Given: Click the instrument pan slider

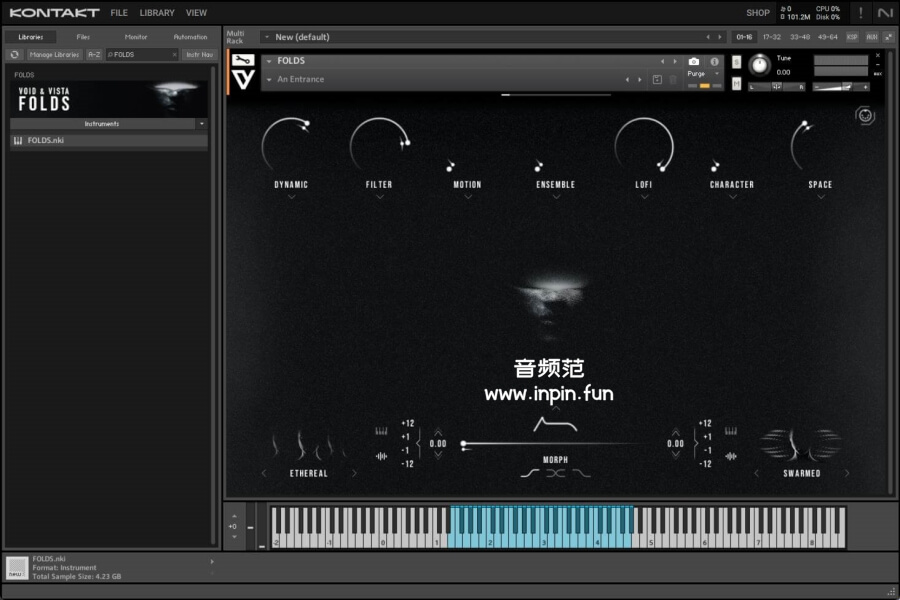Looking at the screenshot, I should click(x=777, y=87).
